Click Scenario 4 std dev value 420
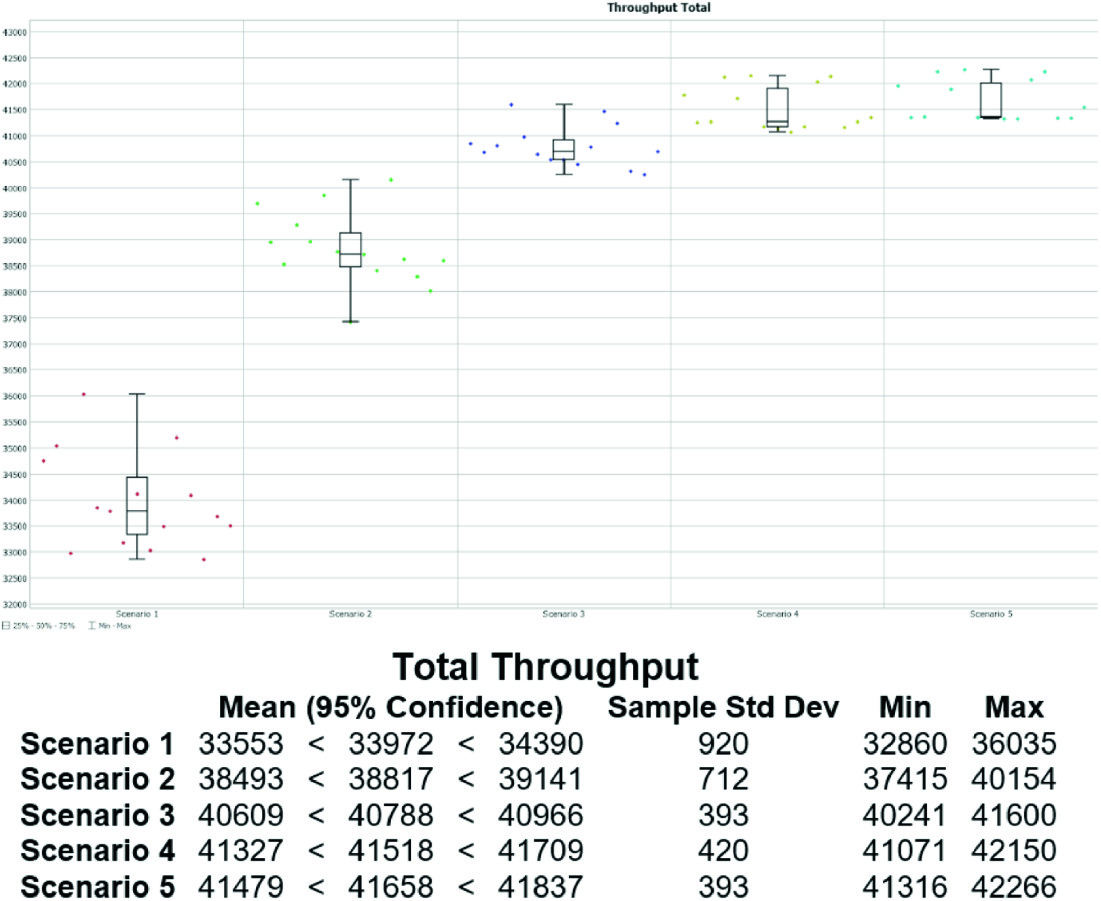Viewport: 1101px width, 901px height. point(723,850)
